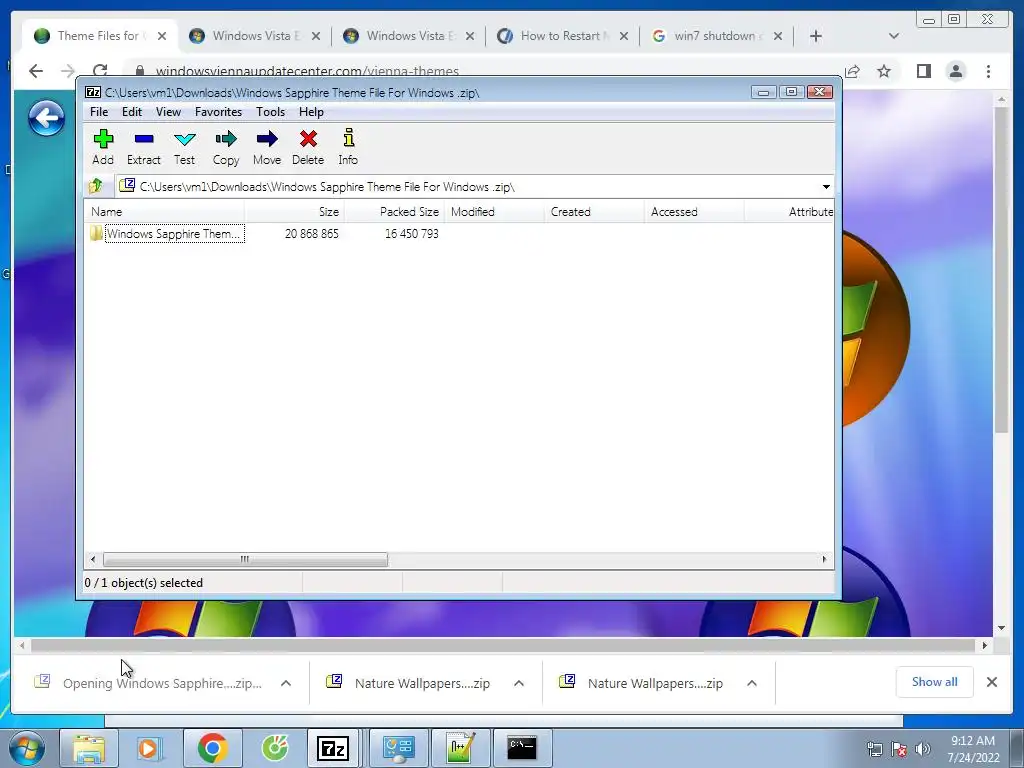Sort by Created column header

click(594, 212)
